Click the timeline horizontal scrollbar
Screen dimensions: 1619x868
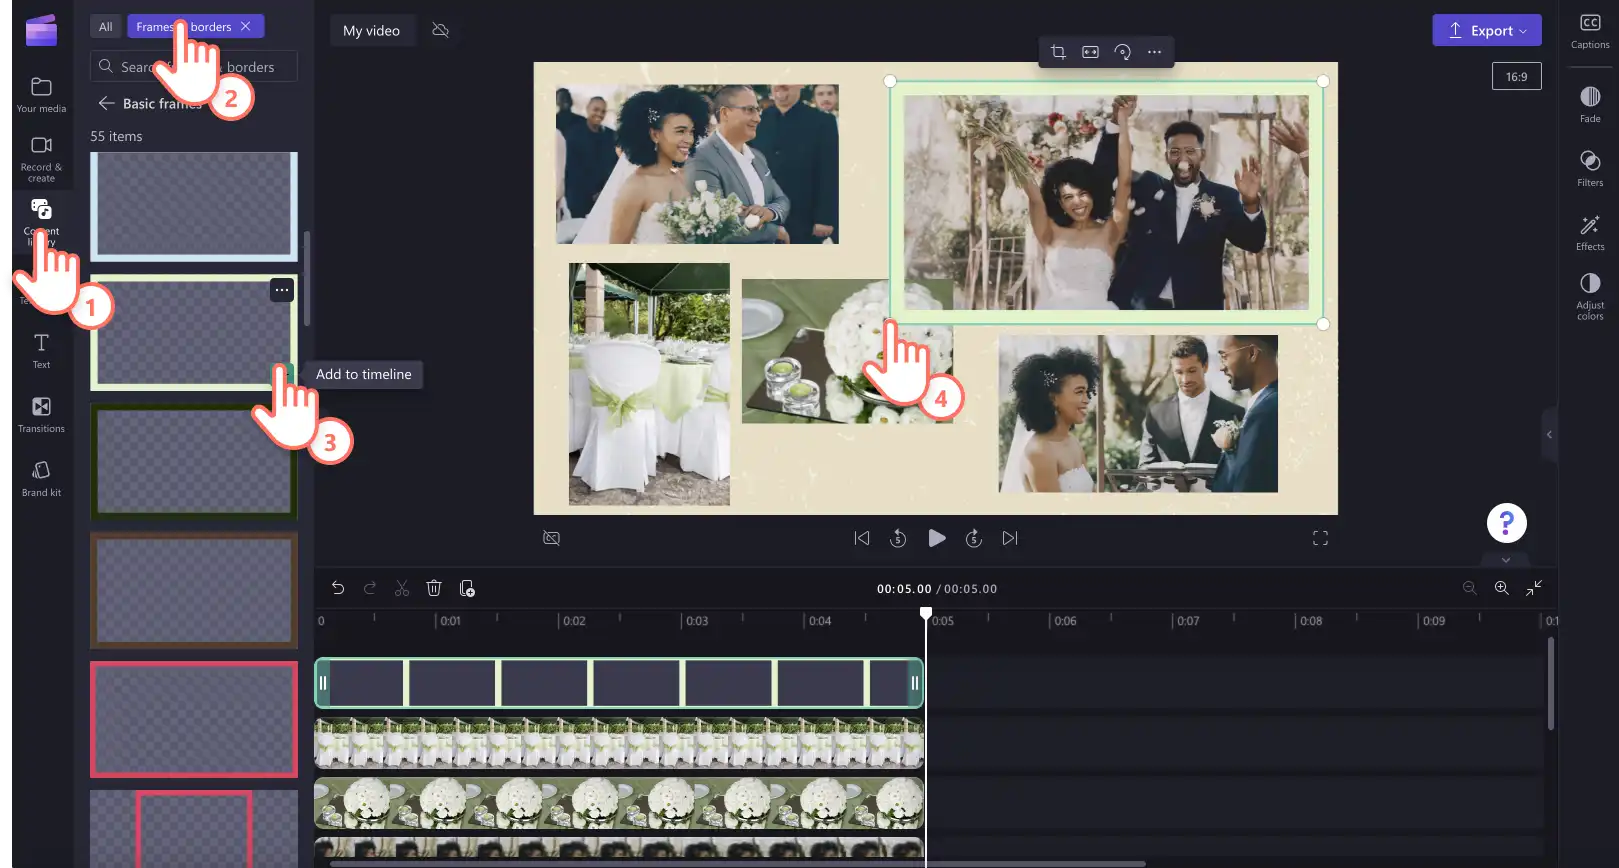pyautogui.click(x=737, y=864)
